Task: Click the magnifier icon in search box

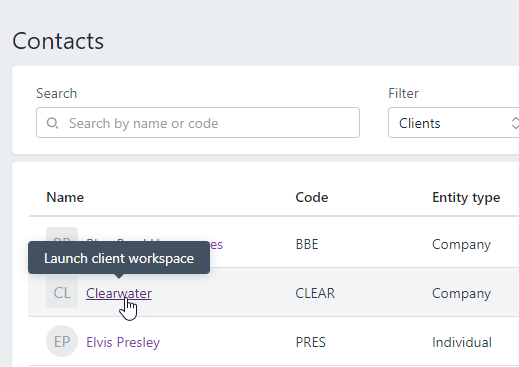Action: 52,123
